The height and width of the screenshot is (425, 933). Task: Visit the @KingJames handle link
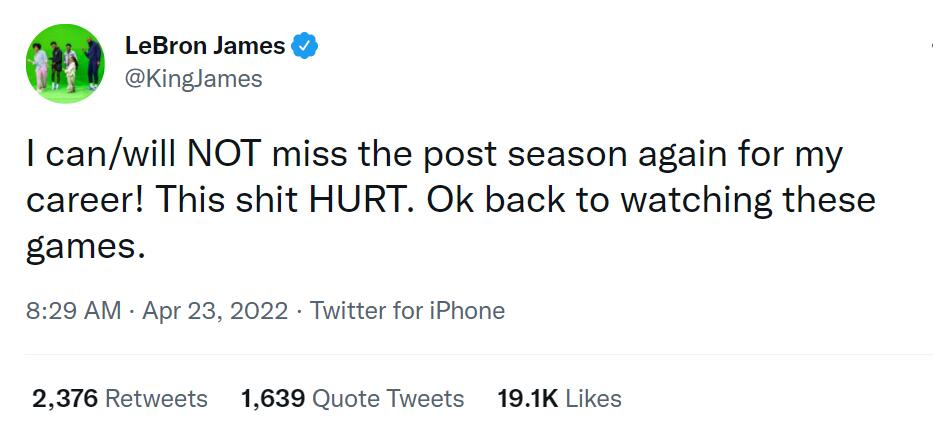click(193, 79)
